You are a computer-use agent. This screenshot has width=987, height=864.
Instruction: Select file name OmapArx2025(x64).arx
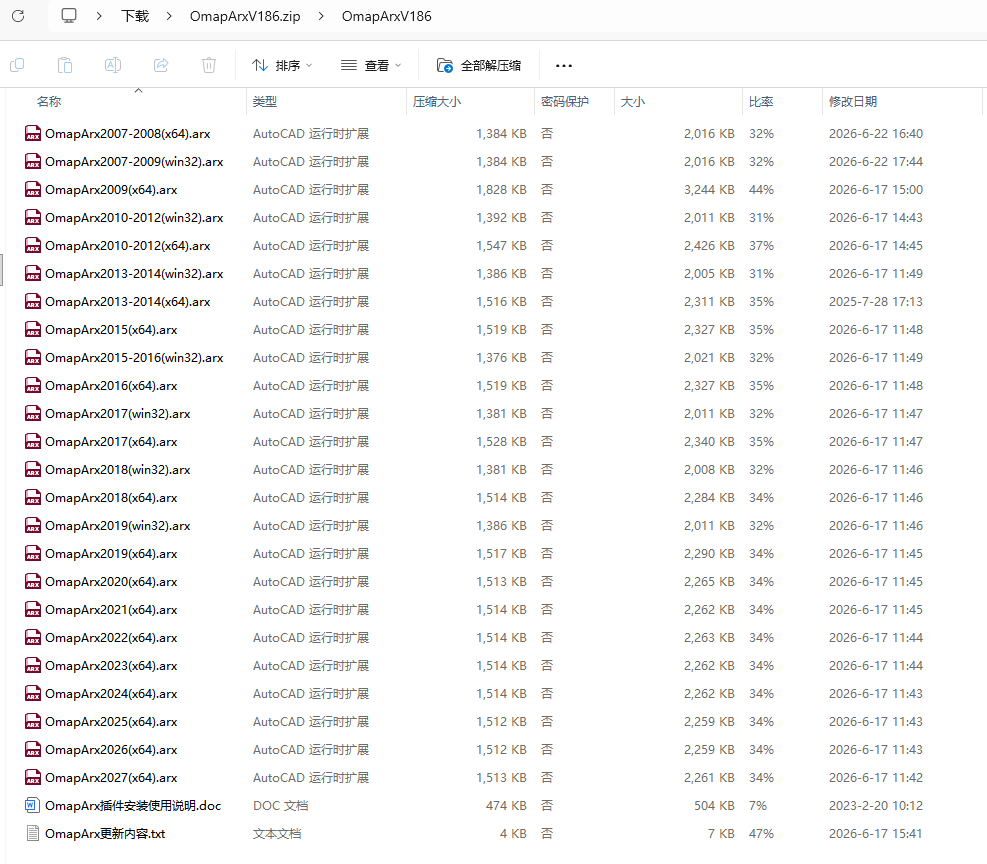[x=111, y=722]
